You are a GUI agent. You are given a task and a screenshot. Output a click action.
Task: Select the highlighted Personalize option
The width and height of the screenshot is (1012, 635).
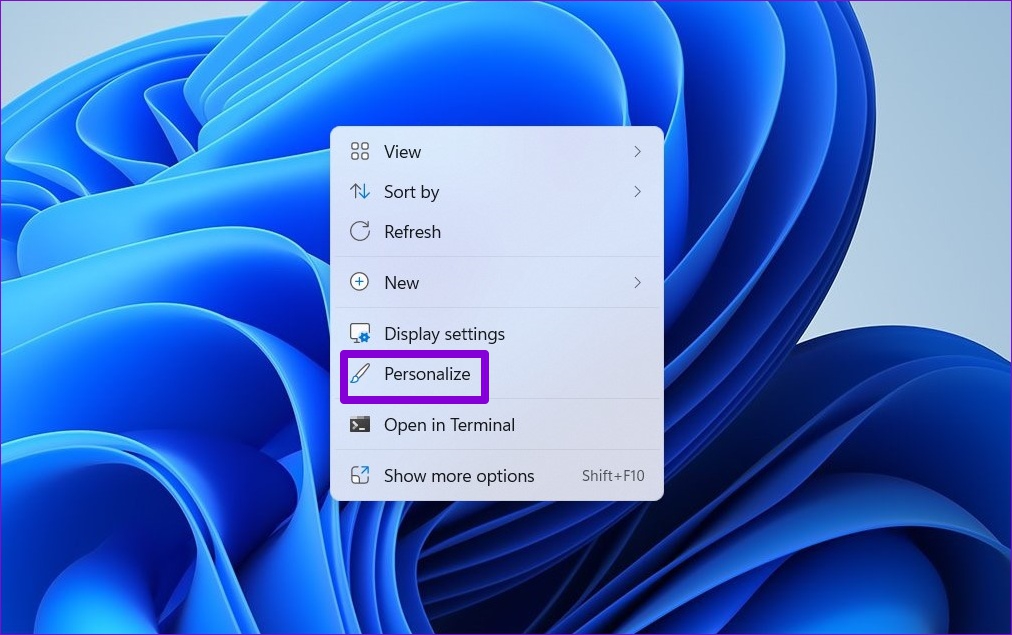pyautogui.click(x=428, y=375)
